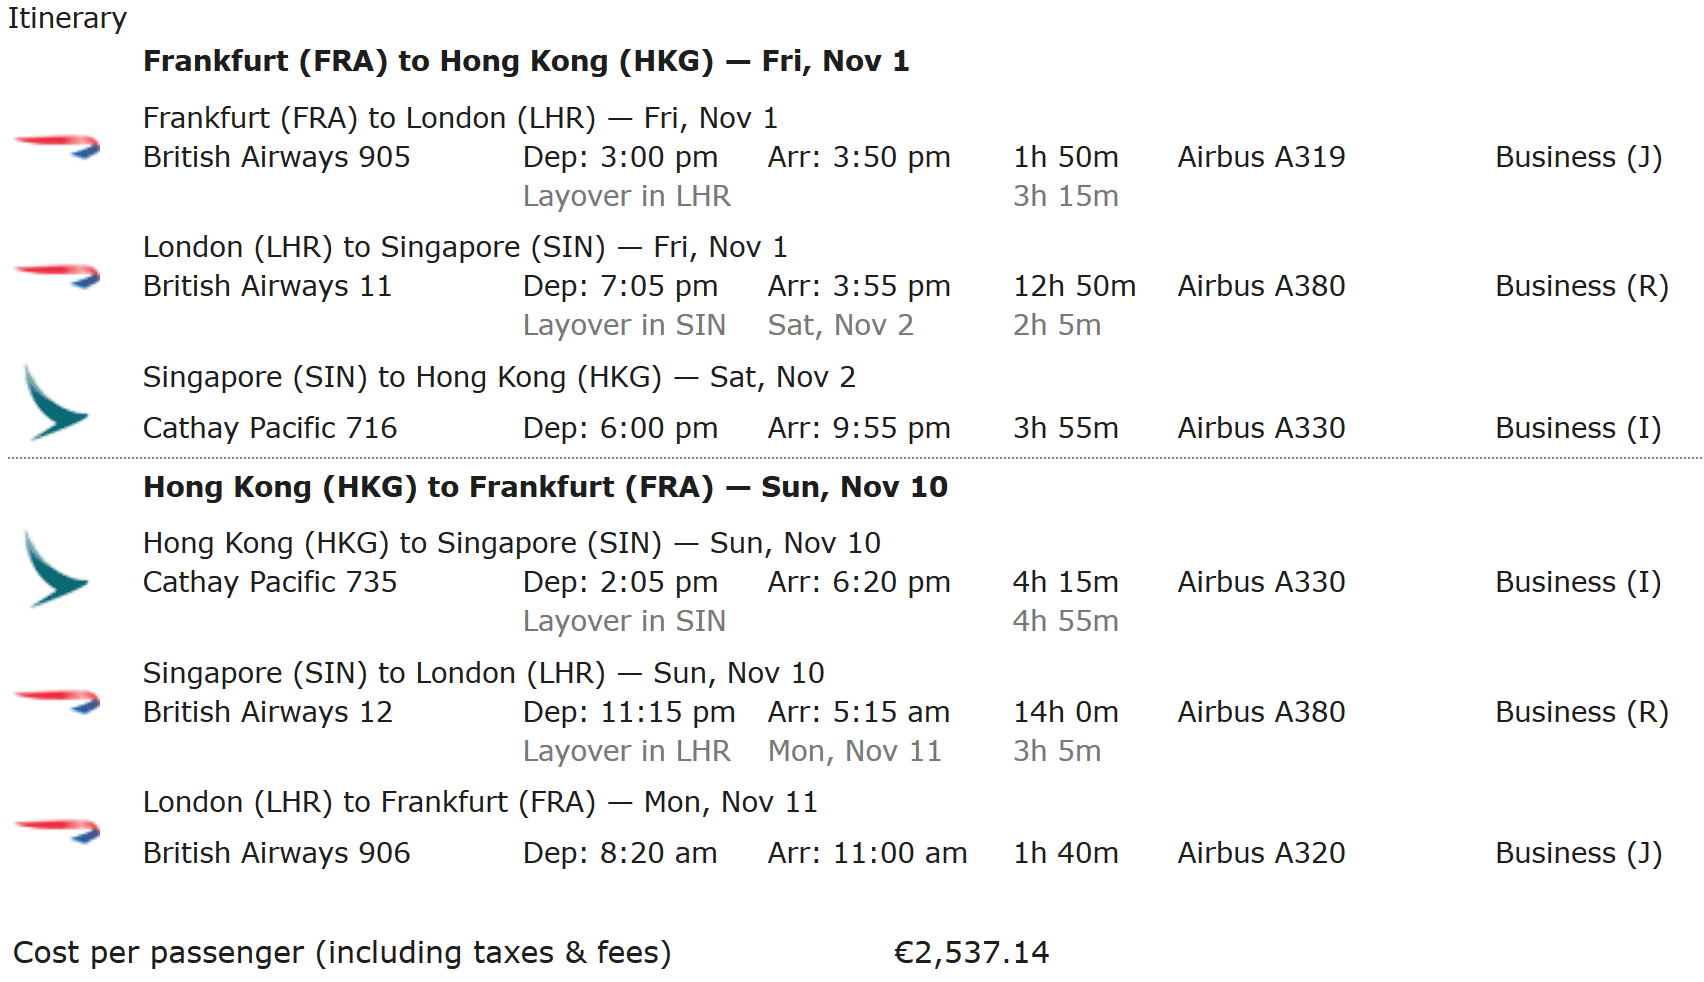This screenshot has height=982, width=1704.
Task: Click British Airways logo beside flight 906
Action: (x=57, y=830)
